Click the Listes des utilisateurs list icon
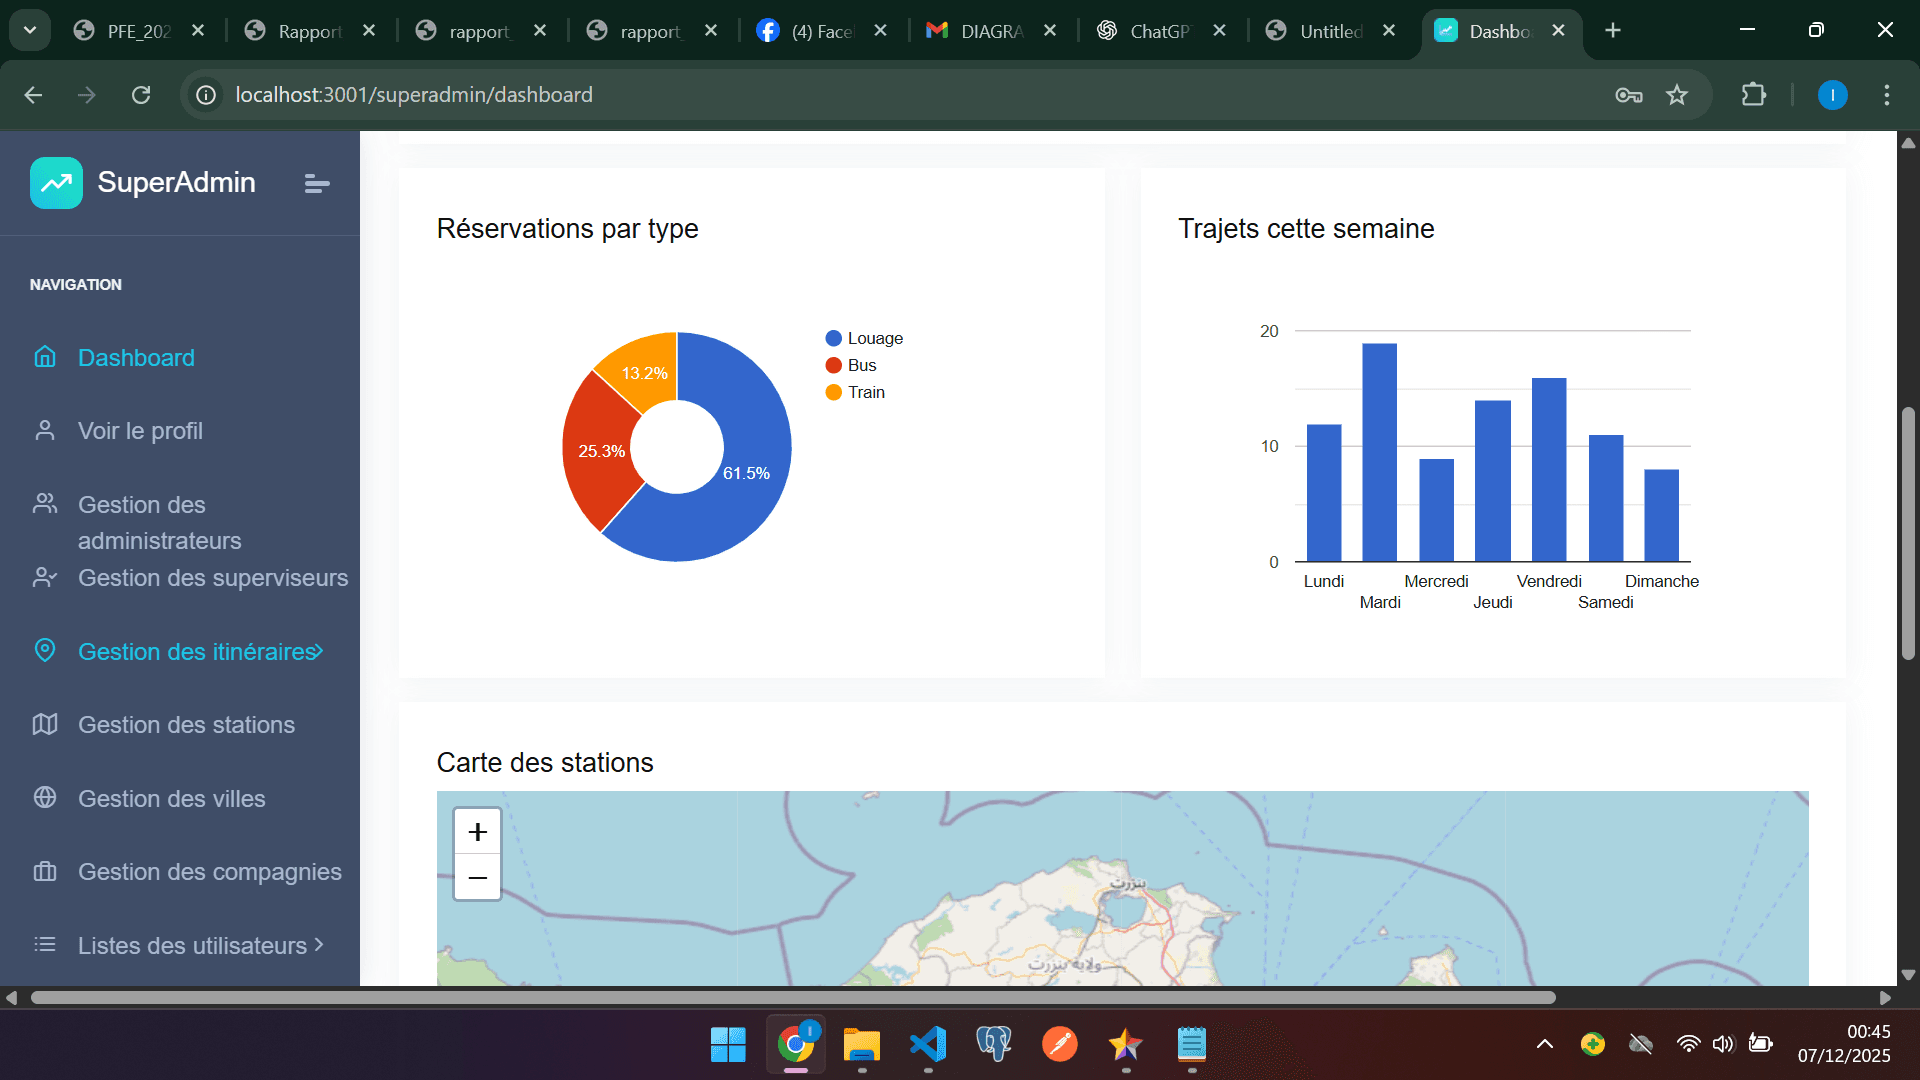1920x1080 pixels. click(45, 945)
